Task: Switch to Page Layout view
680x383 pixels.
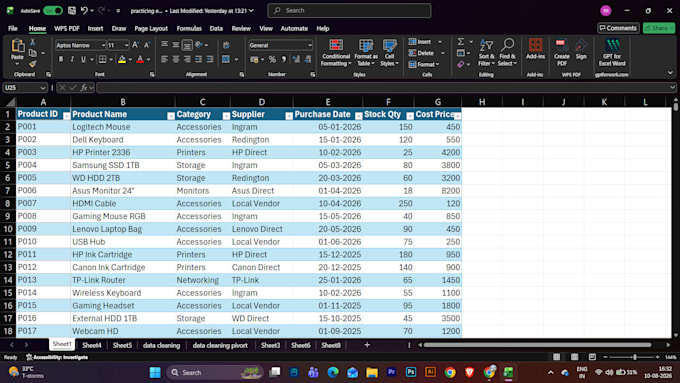Action: (x=574, y=357)
